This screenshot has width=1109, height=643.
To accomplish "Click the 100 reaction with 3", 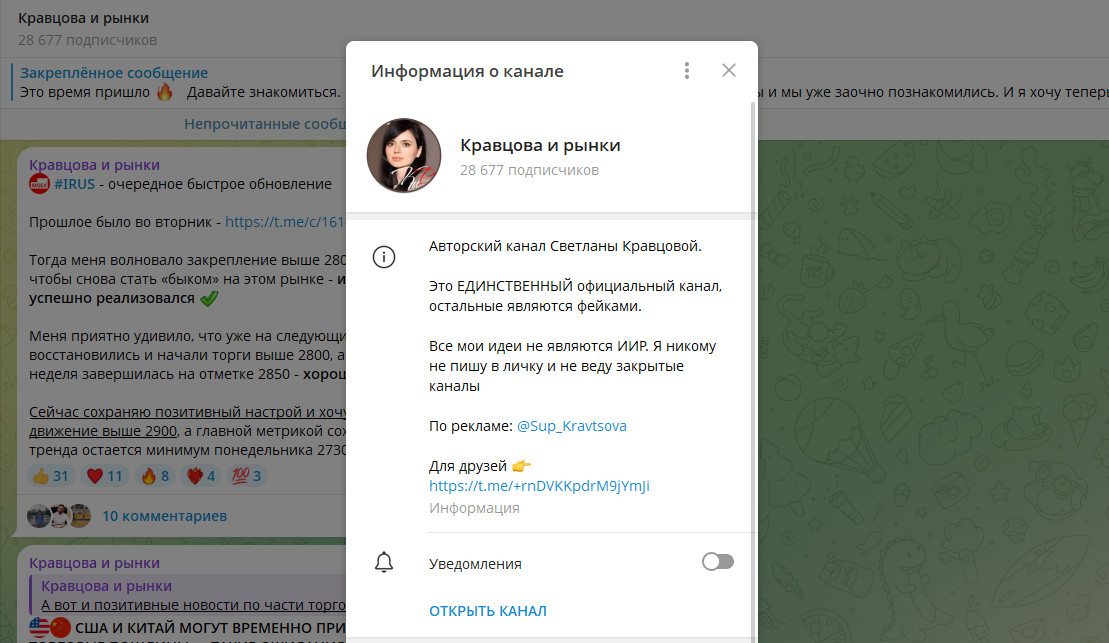I will [247, 476].
